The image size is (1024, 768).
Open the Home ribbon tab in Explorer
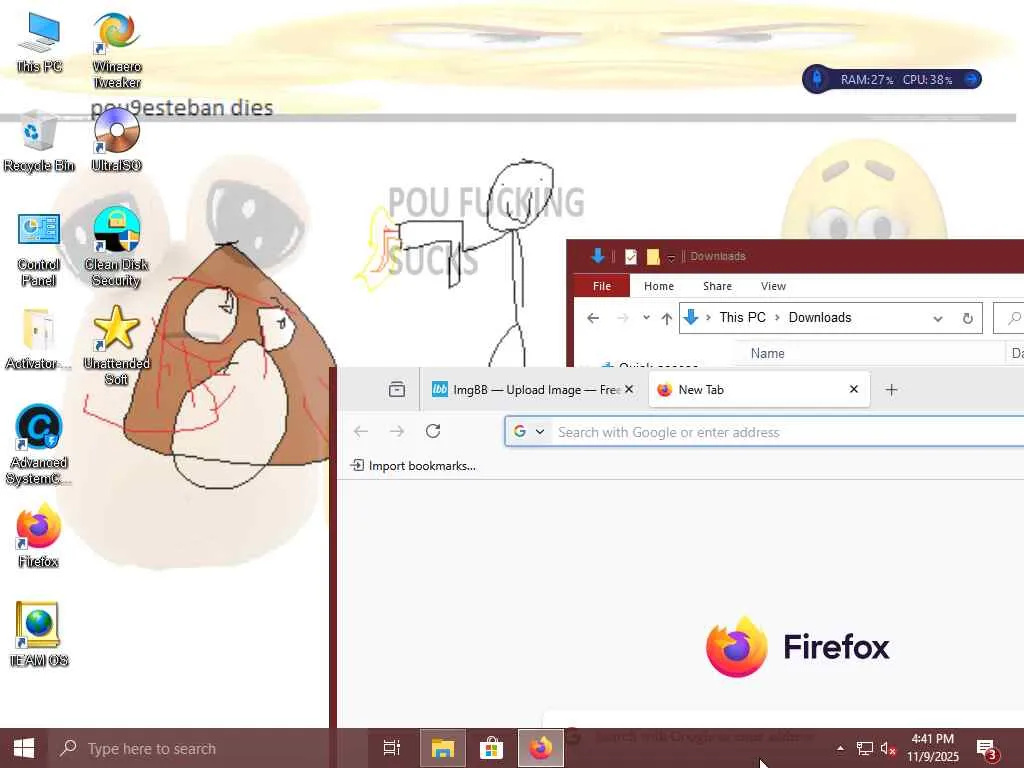tap(658, 286)
